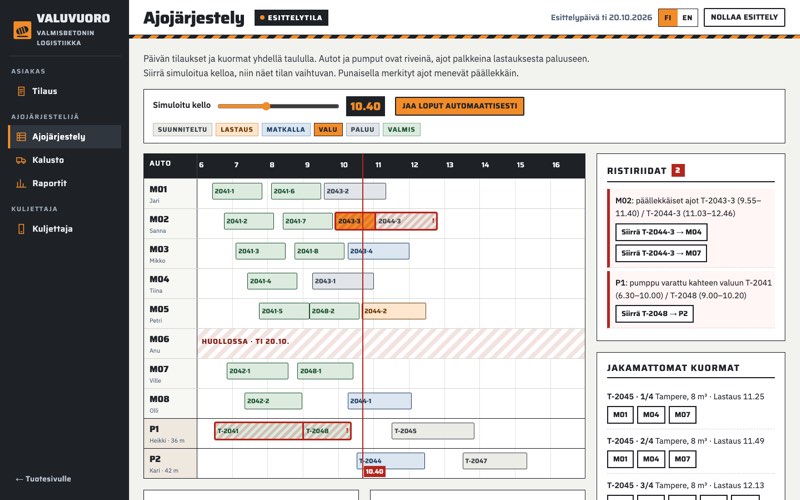Select pump job T-2045 on P1
The height and width of the screenshot is (500, 800).
click(433, 431)
